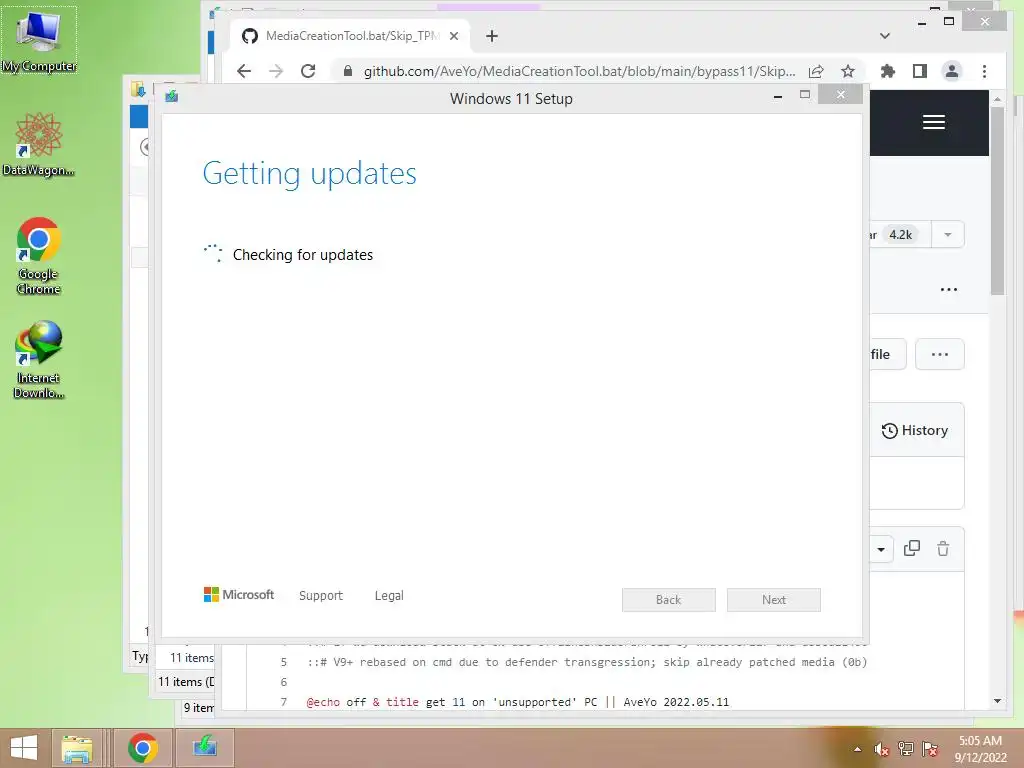Open My Computer desktop icon

click(39, 40)
